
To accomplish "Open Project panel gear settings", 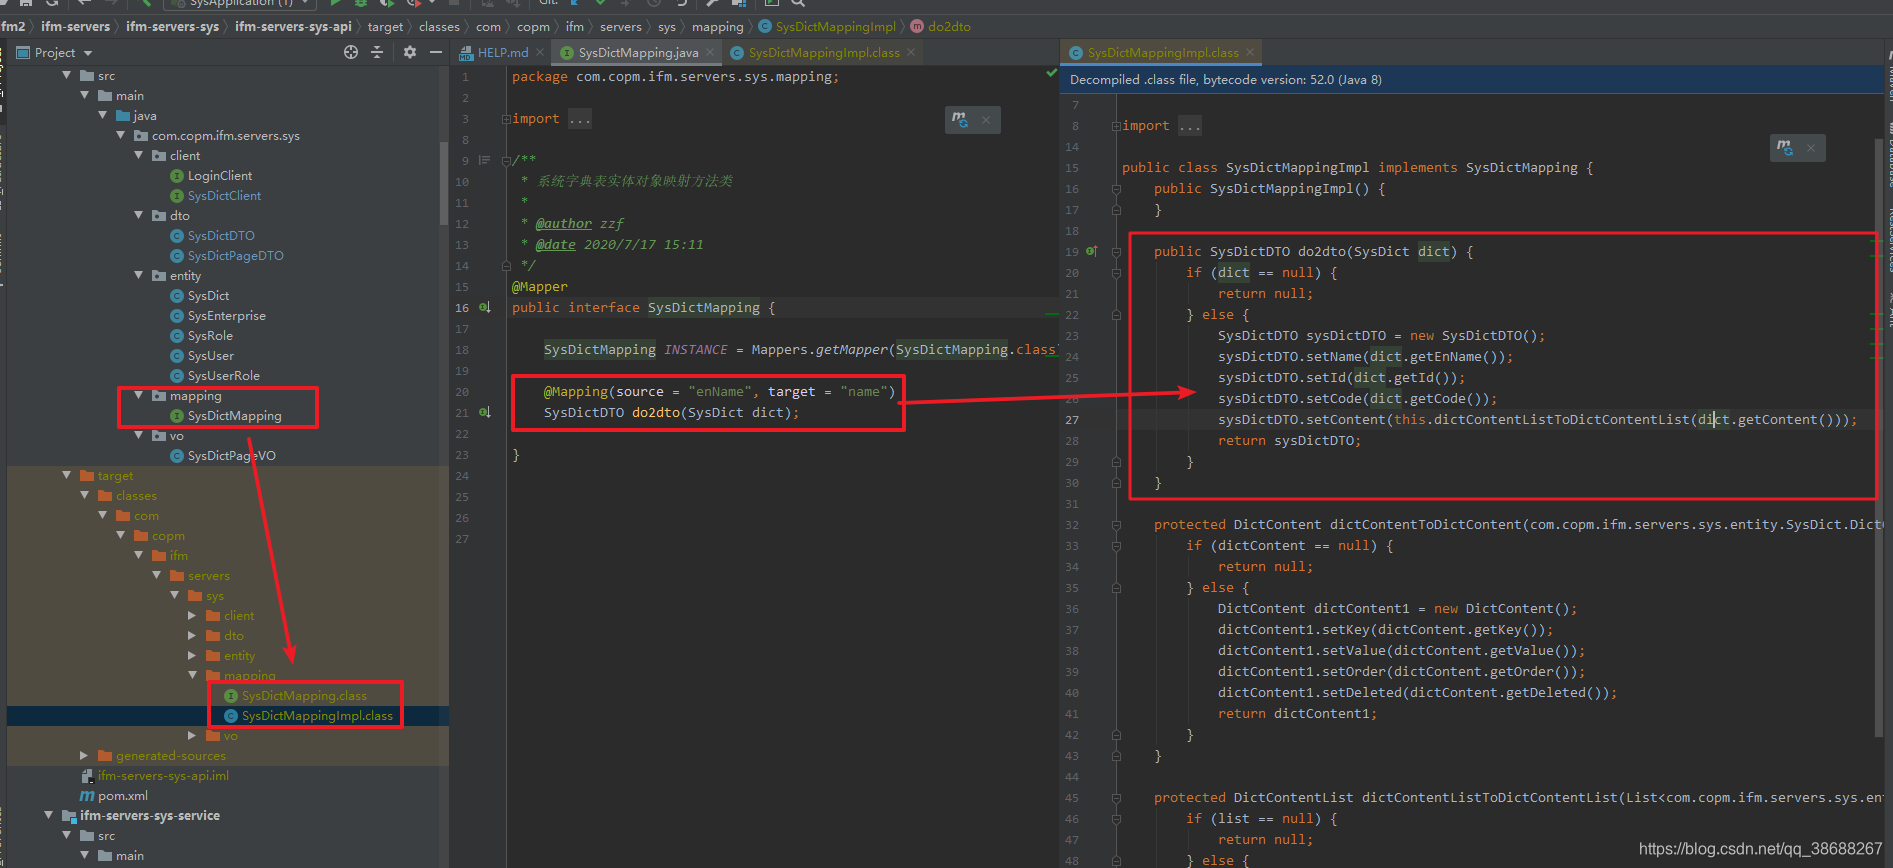I will (410, 52).
